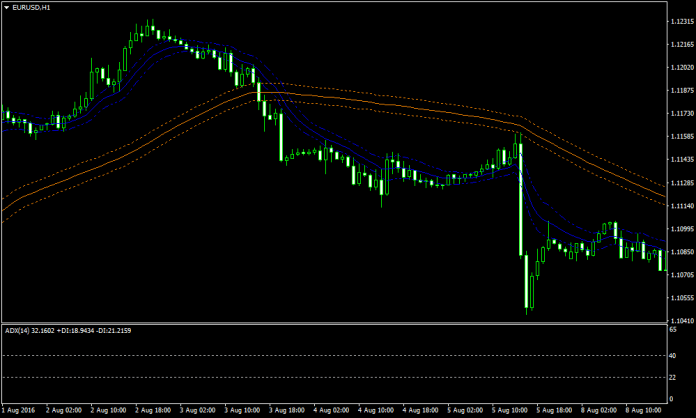This screenshot has height=418, width=696.
Task: Select the lower dashed orange envelope line
Action: (x=400, y=113)
